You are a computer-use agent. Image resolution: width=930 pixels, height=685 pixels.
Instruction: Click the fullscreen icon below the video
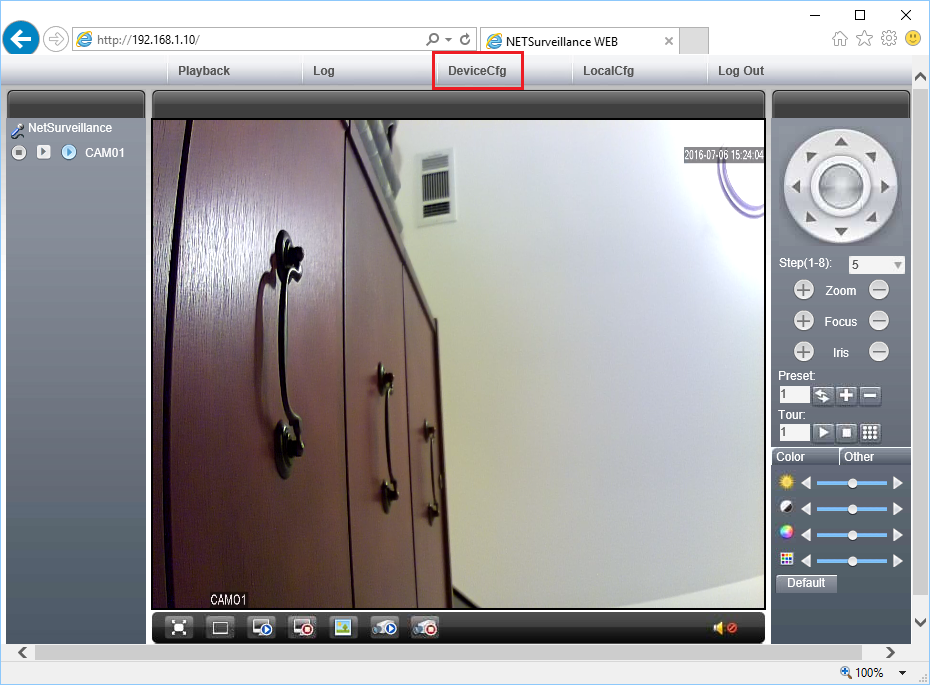tap(179, 627)
